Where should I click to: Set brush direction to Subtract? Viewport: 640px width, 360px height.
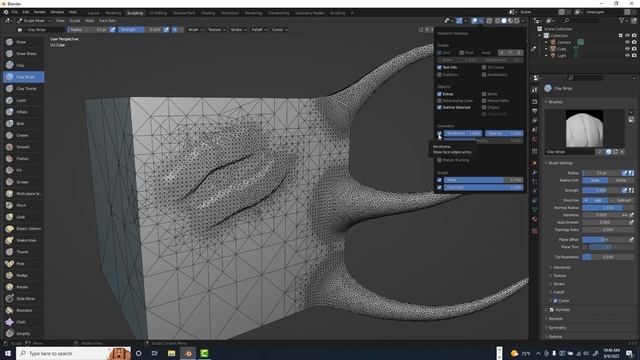(622, 200)
